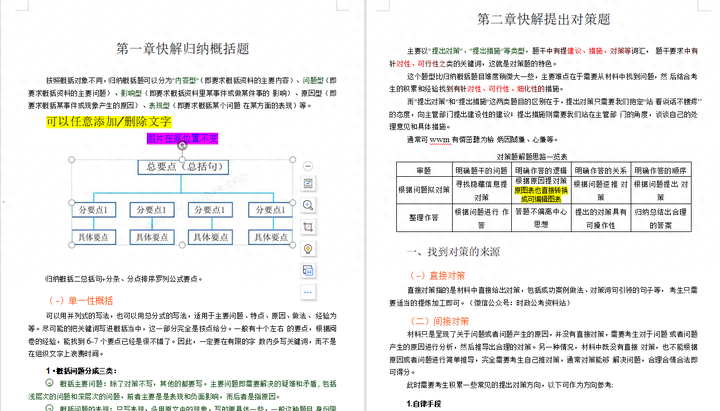Click the purple highlighted 图片在原位置不变 text
The height and width of the screenshot is (411, 720).
(182, 139)
